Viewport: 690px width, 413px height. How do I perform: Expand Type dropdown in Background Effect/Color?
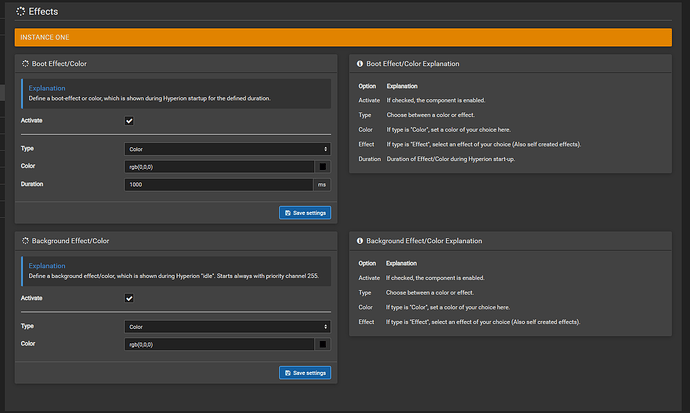(228, 326)
